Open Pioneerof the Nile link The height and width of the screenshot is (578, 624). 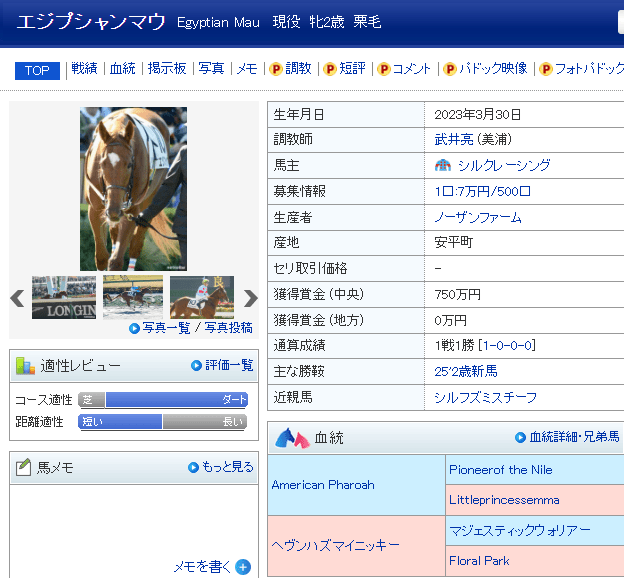tap(501, 470)
